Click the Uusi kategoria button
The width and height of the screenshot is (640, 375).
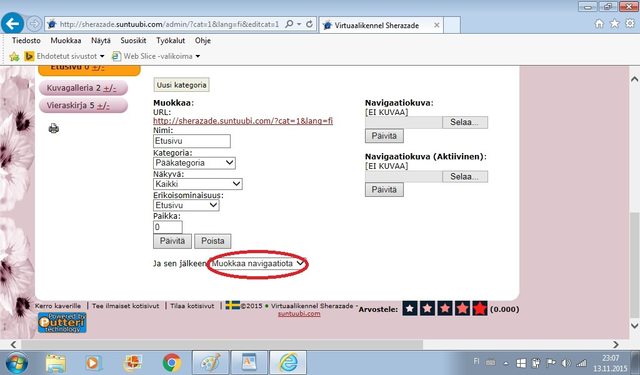(182, 85)
